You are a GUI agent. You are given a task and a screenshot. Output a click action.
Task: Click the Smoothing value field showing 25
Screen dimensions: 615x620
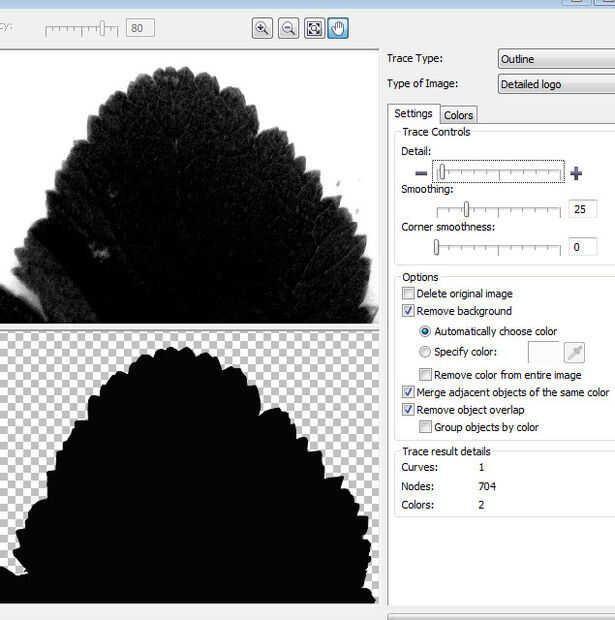(583, 209)
